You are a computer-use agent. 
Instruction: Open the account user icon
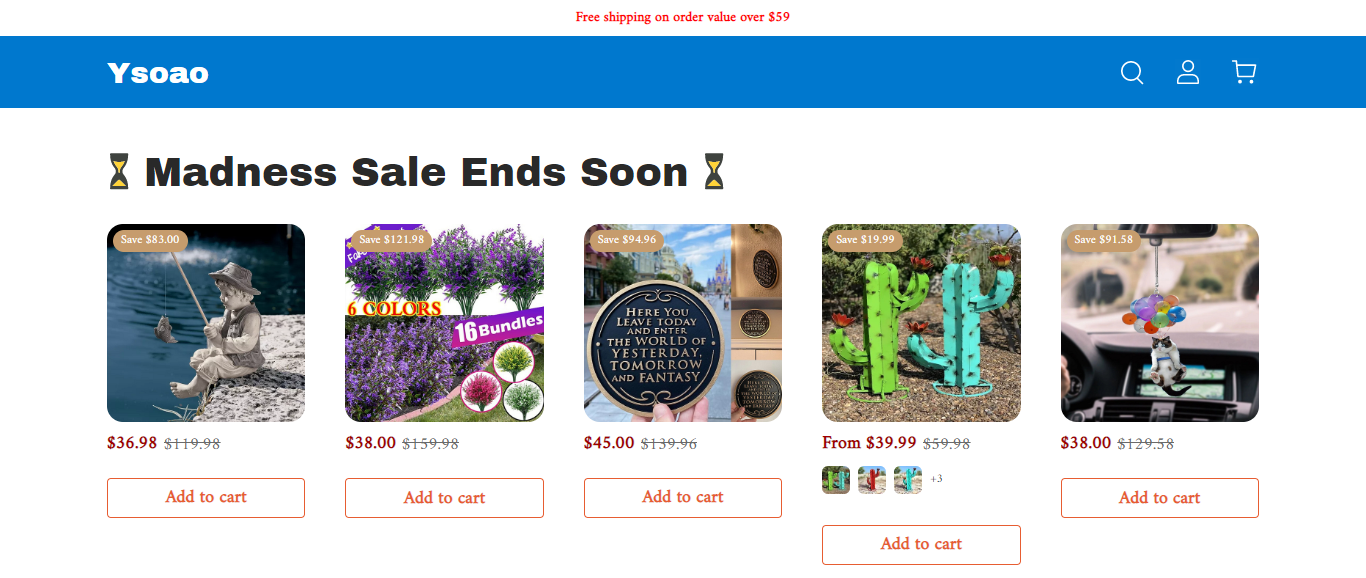pyautogui.click(x=1188, y=72)
